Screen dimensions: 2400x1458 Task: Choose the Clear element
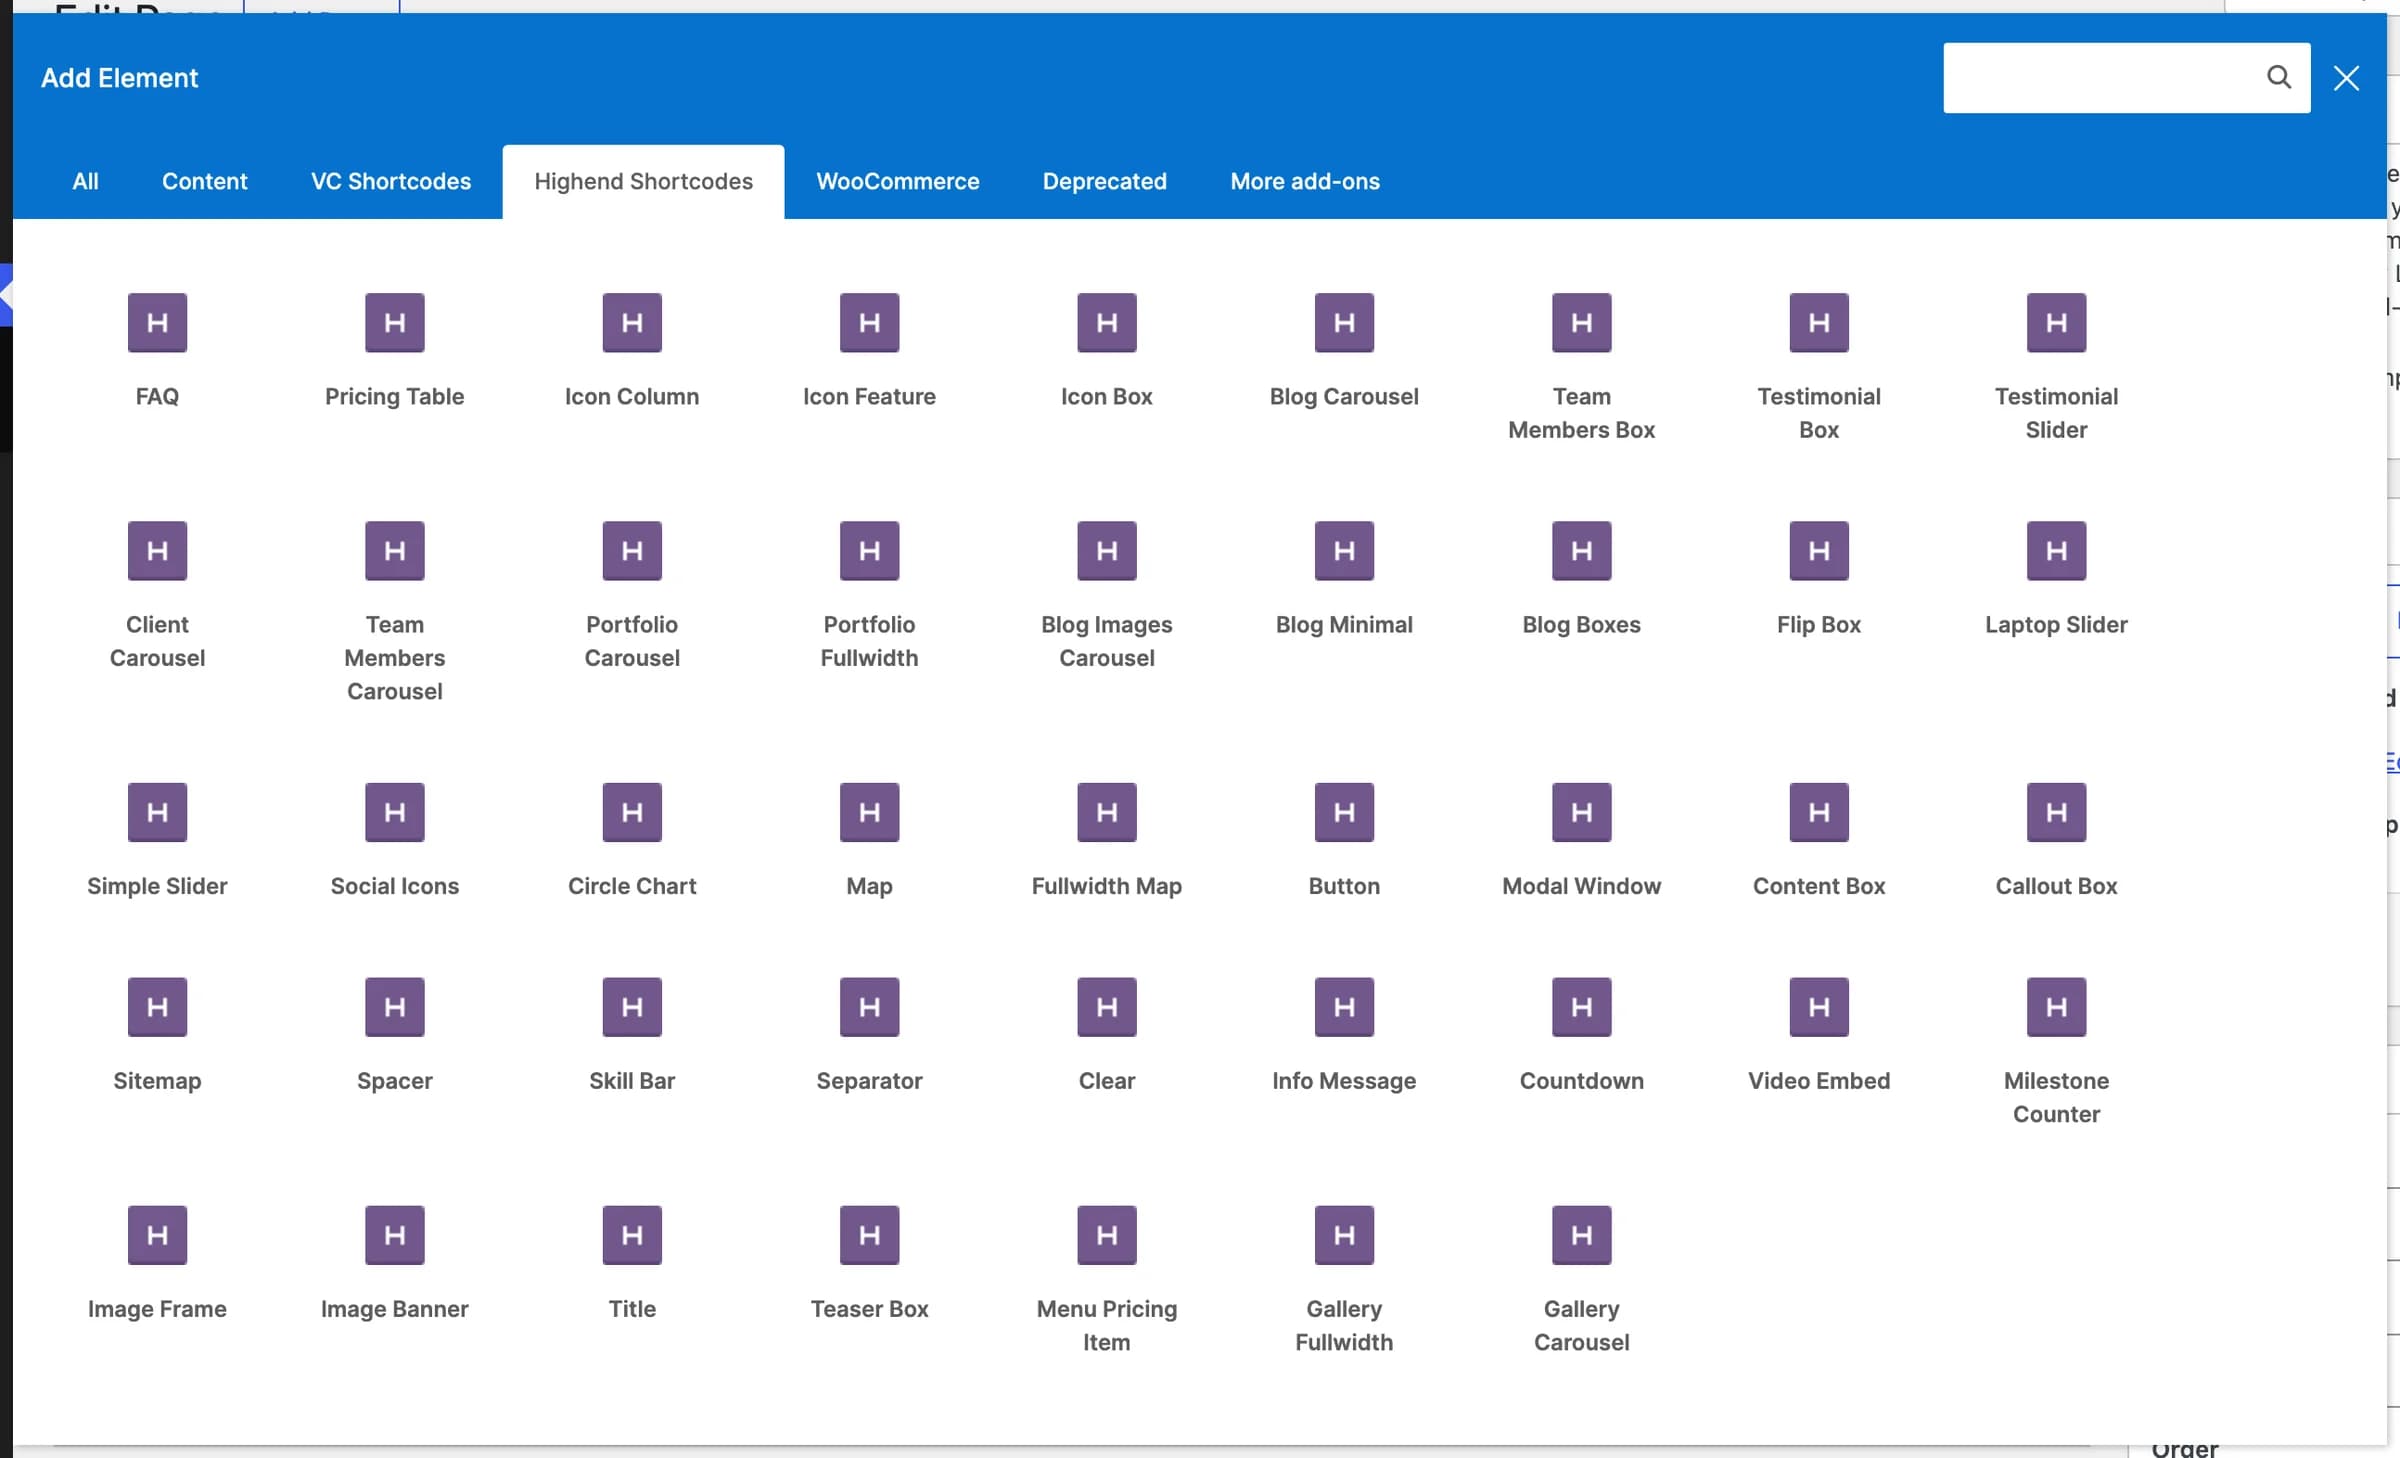[x=1107, y=1035]
